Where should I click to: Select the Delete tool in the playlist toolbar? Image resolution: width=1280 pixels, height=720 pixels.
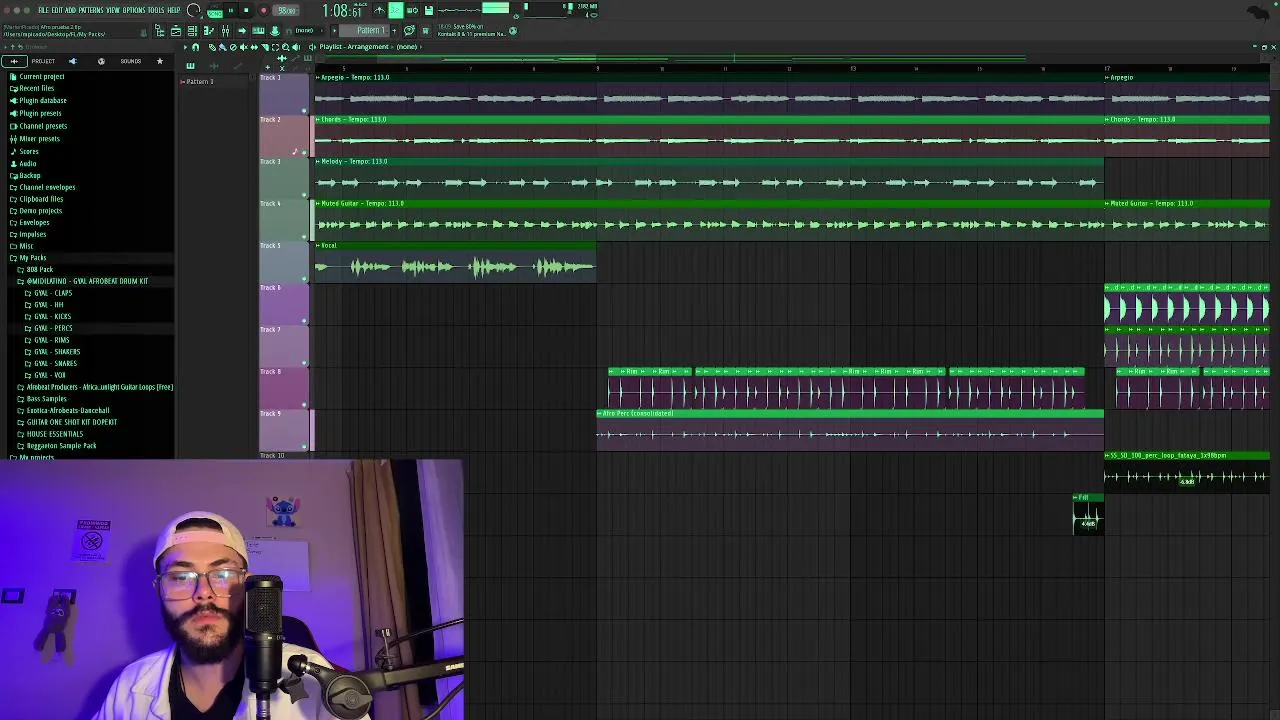click(x=233, y=47)
